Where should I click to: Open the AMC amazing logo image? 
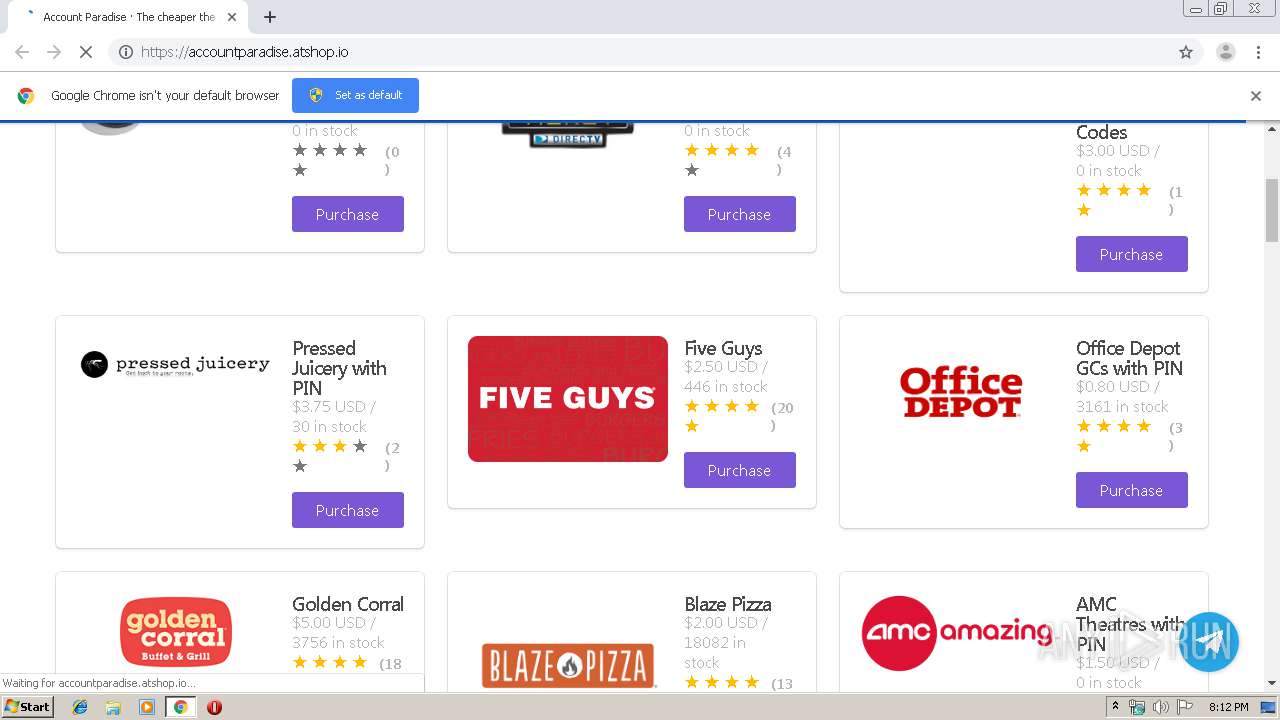[957, 633]
